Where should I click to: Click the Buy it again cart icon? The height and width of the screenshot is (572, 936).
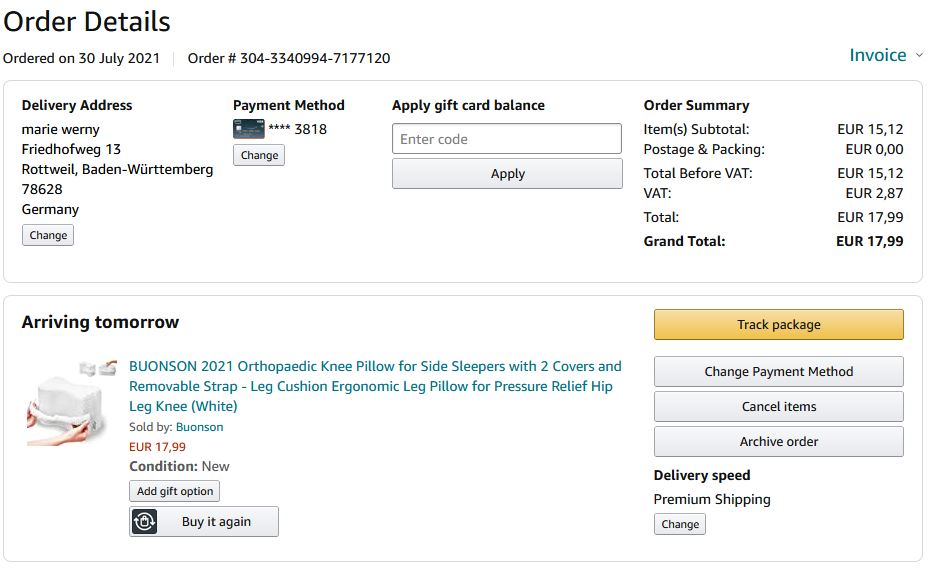(x=145, y=521)
